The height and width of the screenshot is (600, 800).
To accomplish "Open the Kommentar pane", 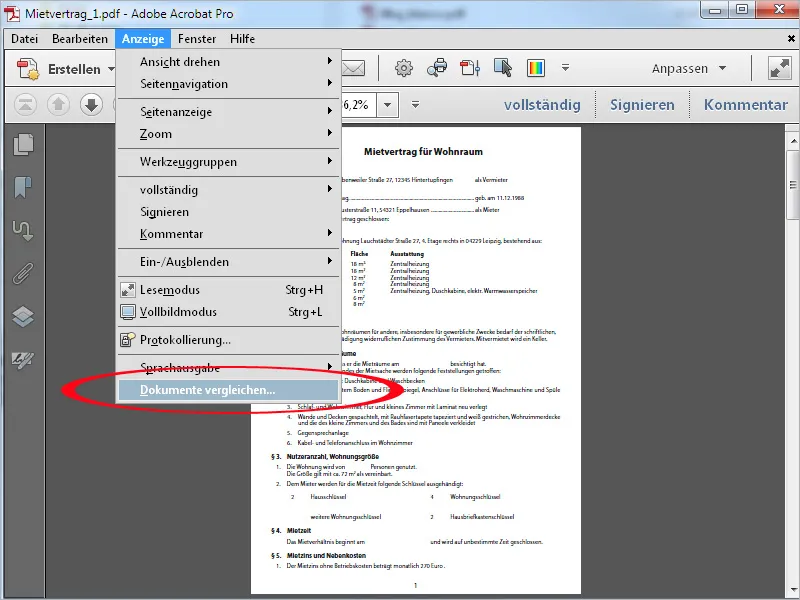I will pyautogui.click(x=746, y=105).
